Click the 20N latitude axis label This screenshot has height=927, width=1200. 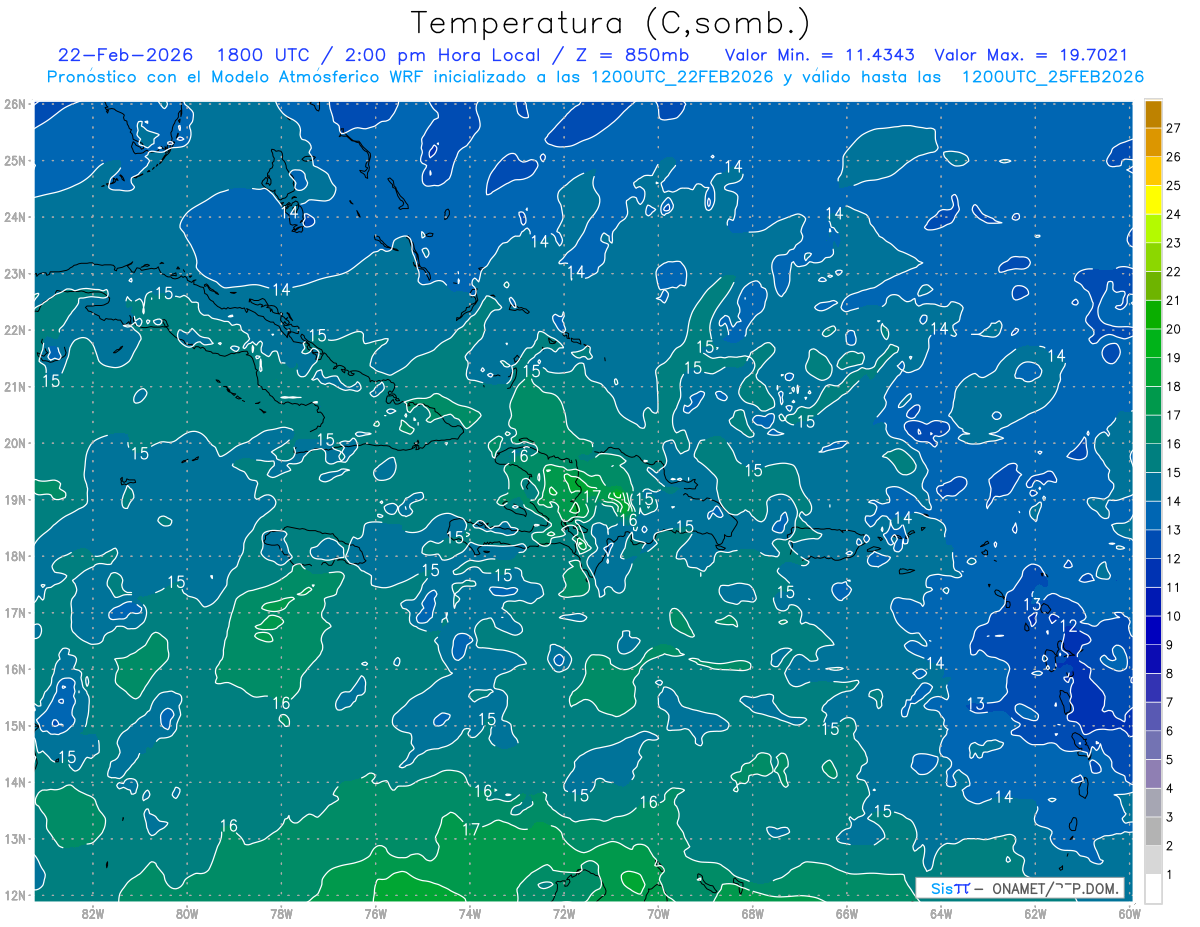(14, 442)
